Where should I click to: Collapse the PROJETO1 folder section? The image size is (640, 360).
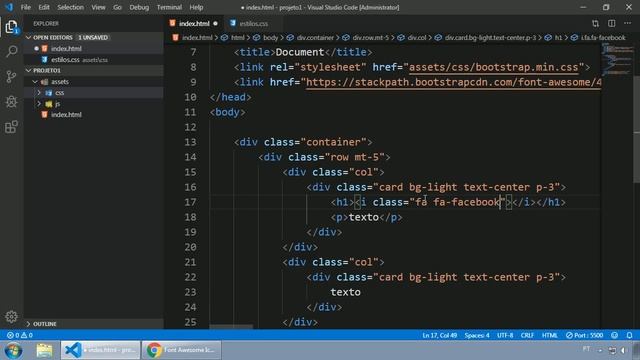point(29,71)
